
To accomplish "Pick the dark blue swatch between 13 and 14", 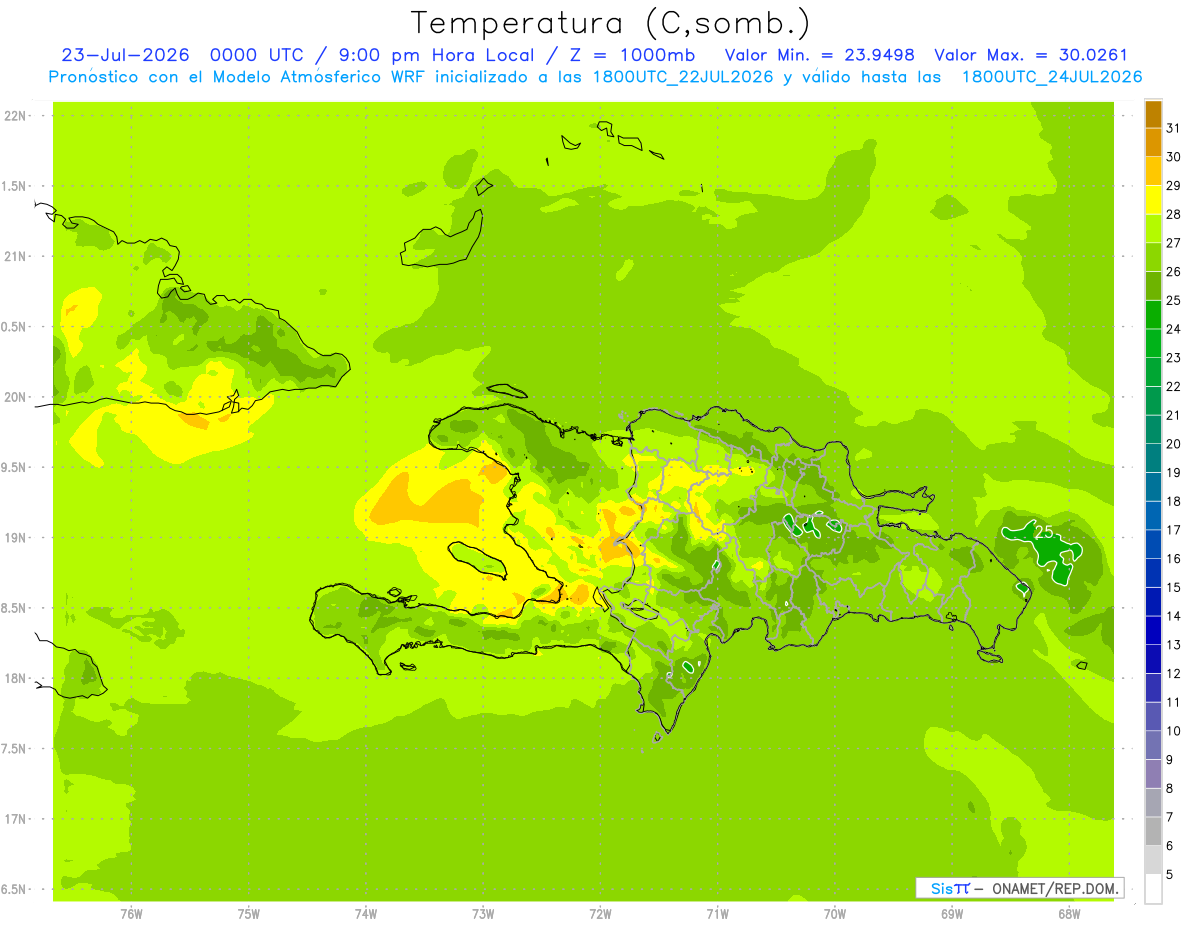I will click(1153, 630).
